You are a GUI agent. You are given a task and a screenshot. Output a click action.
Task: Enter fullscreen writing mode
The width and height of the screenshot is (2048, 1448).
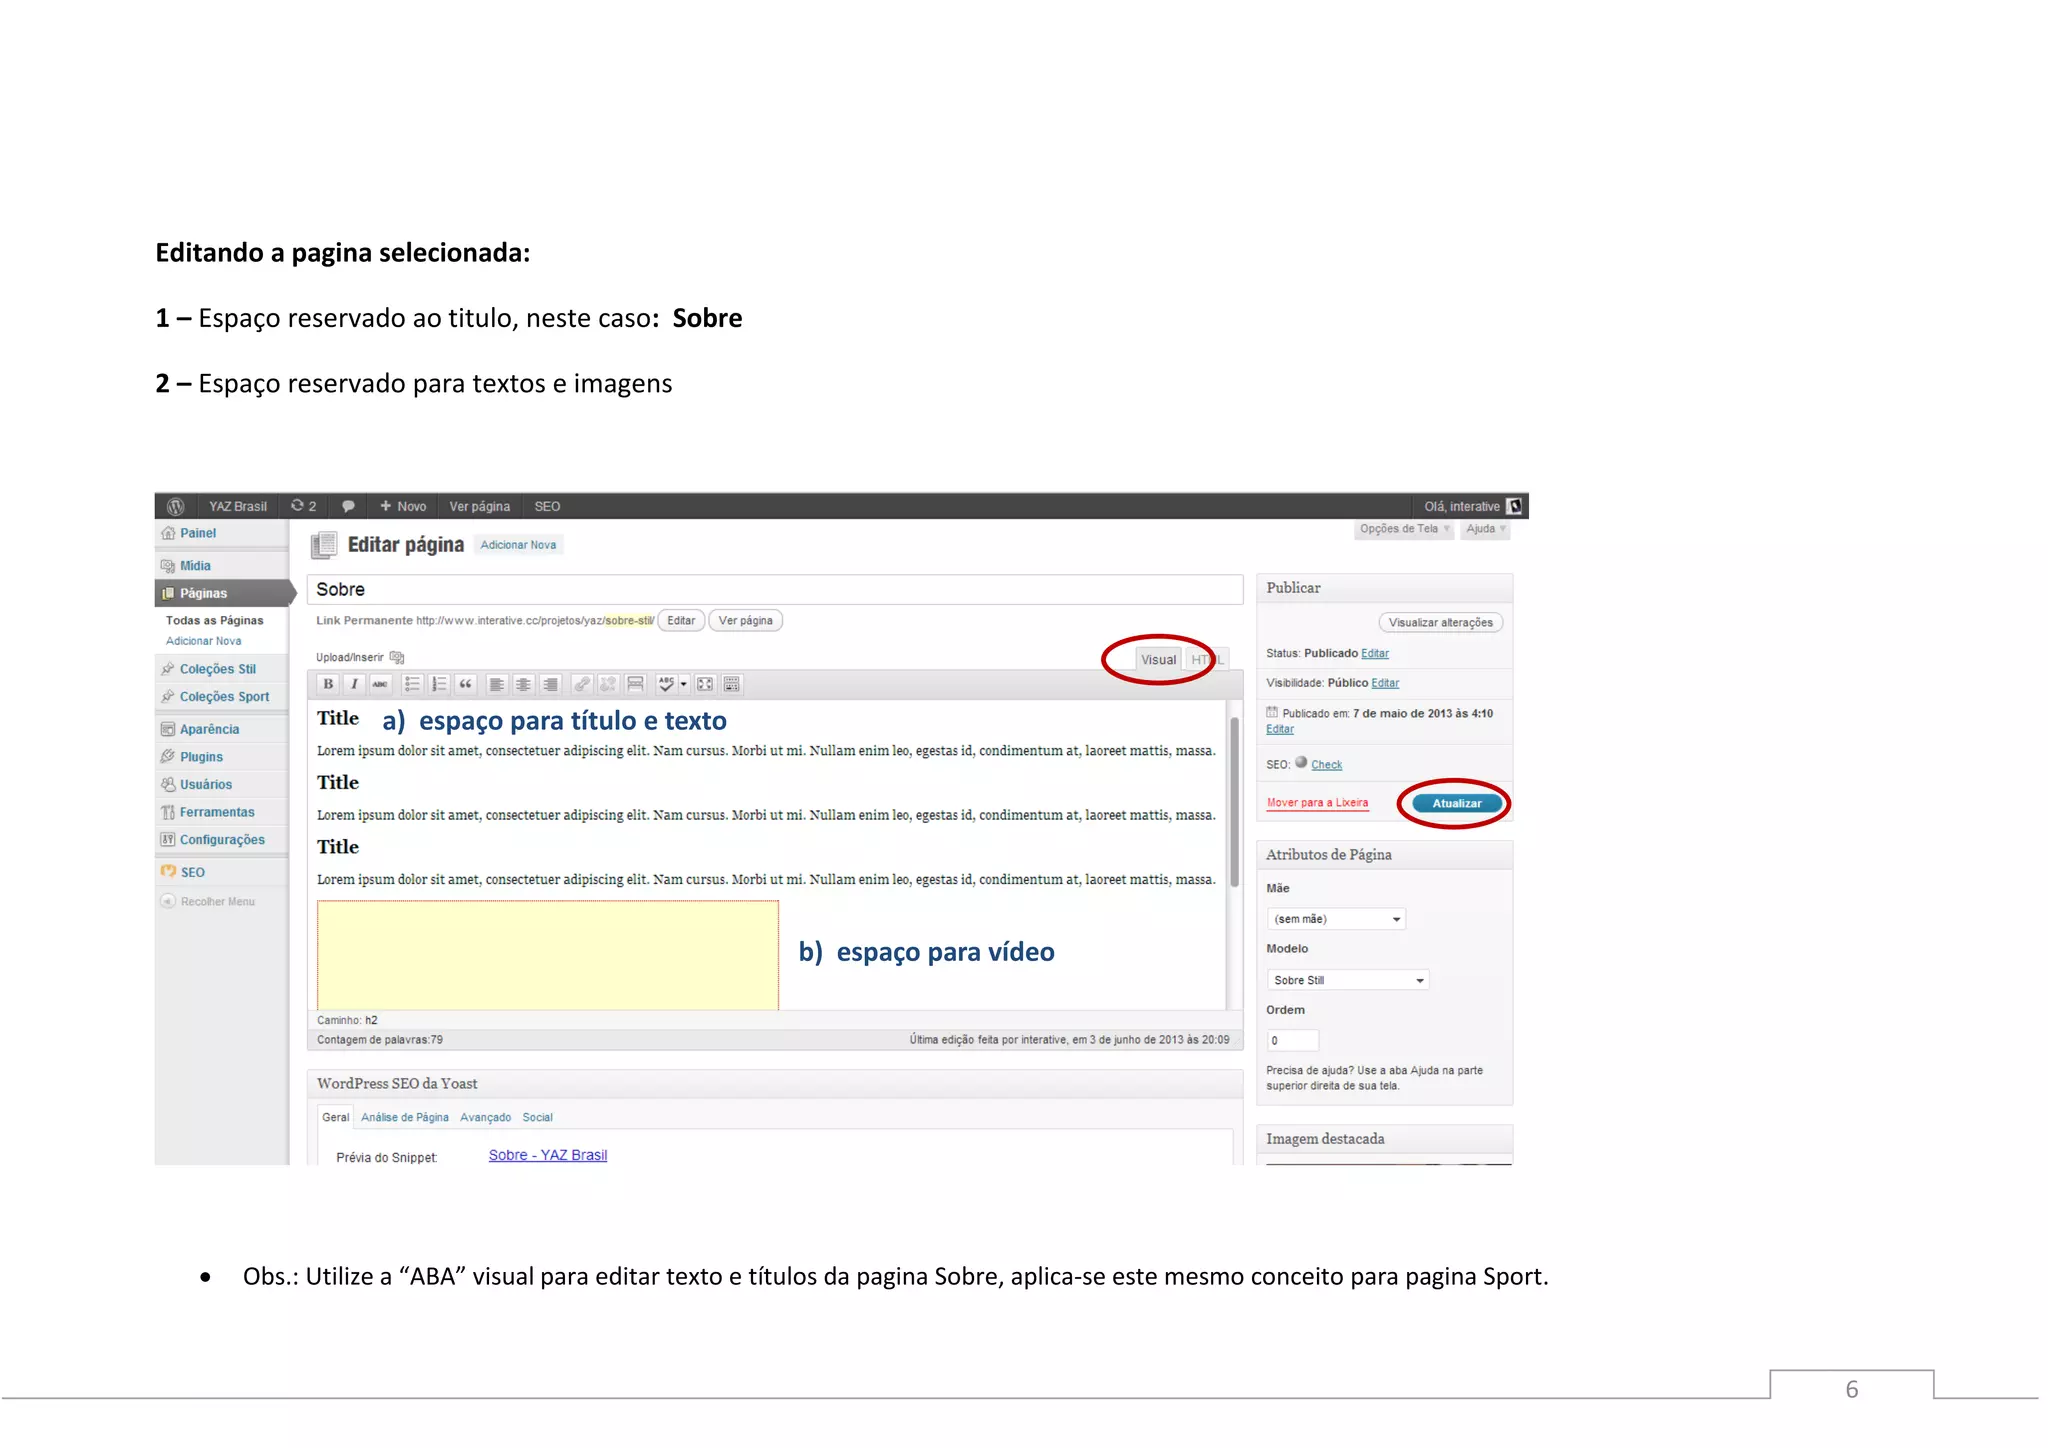point(705,684)
